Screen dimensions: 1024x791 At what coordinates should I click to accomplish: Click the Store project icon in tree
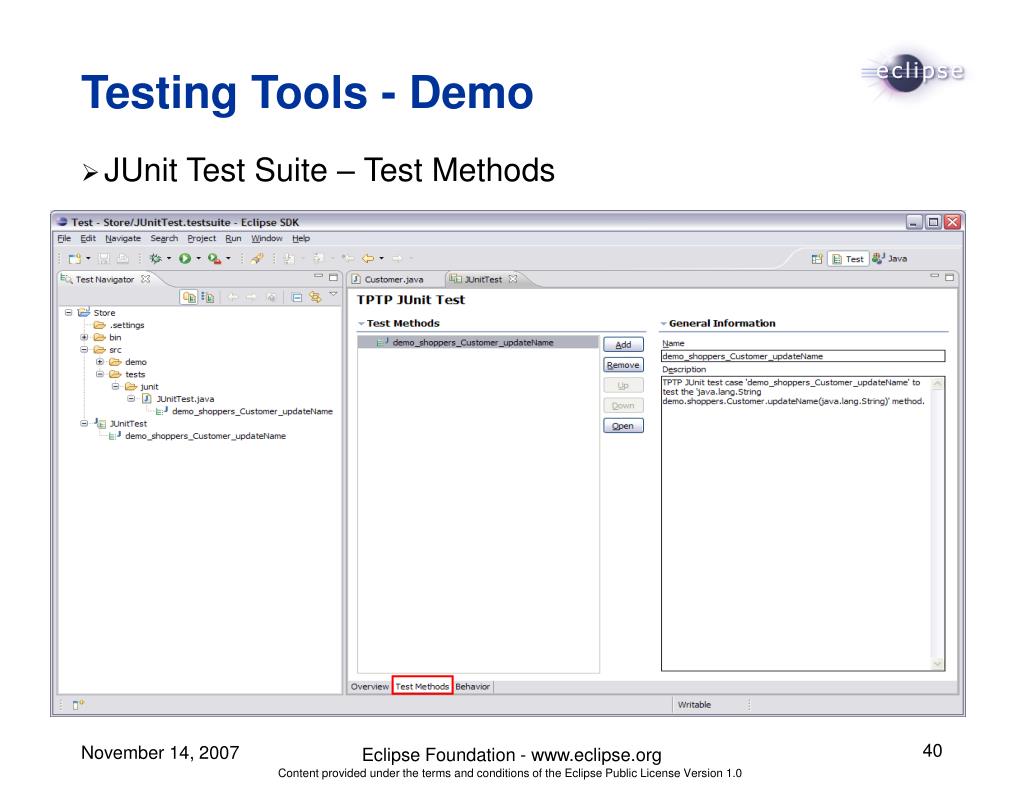(84, 312)
